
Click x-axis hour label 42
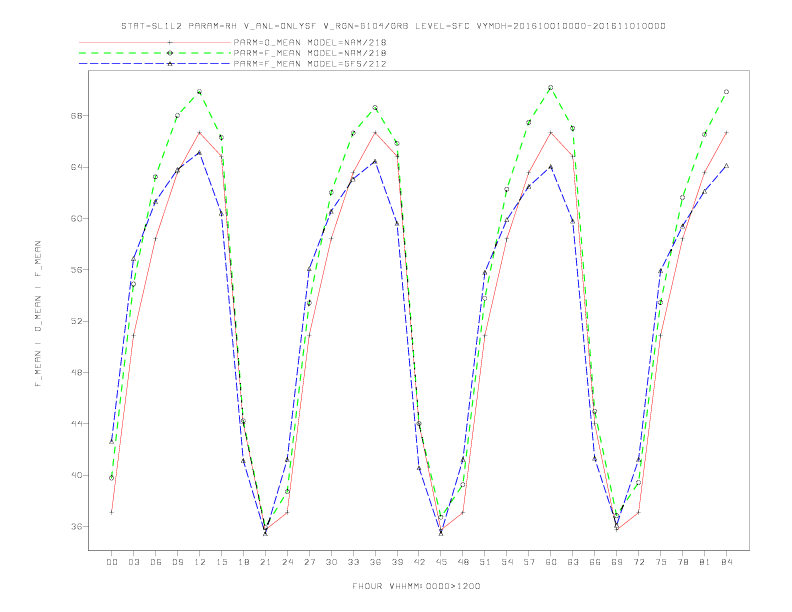coord(419,562)
